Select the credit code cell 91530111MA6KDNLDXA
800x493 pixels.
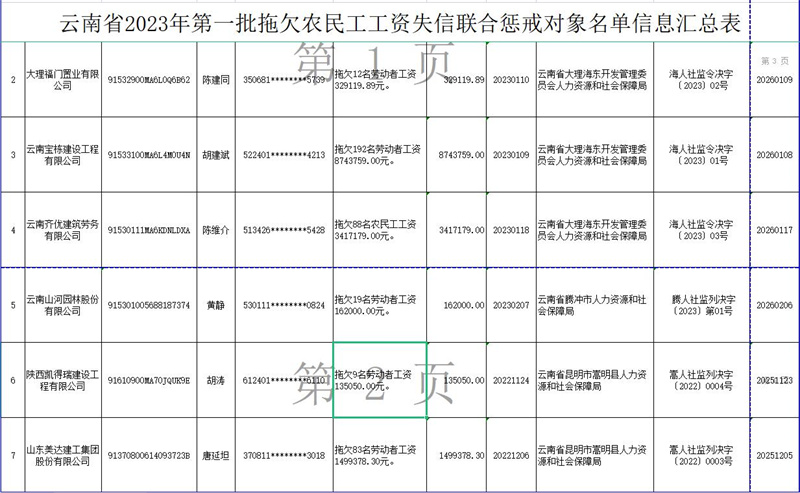pos(144,229)
